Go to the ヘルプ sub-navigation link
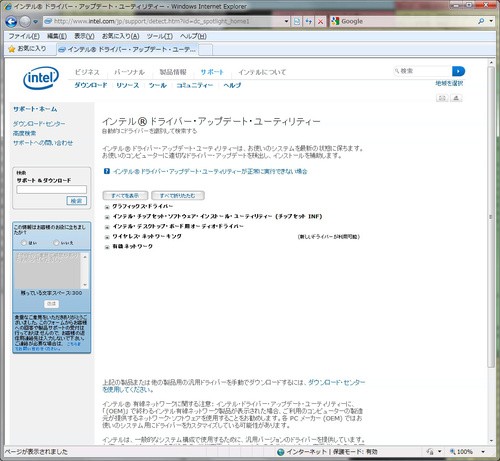 232,85
